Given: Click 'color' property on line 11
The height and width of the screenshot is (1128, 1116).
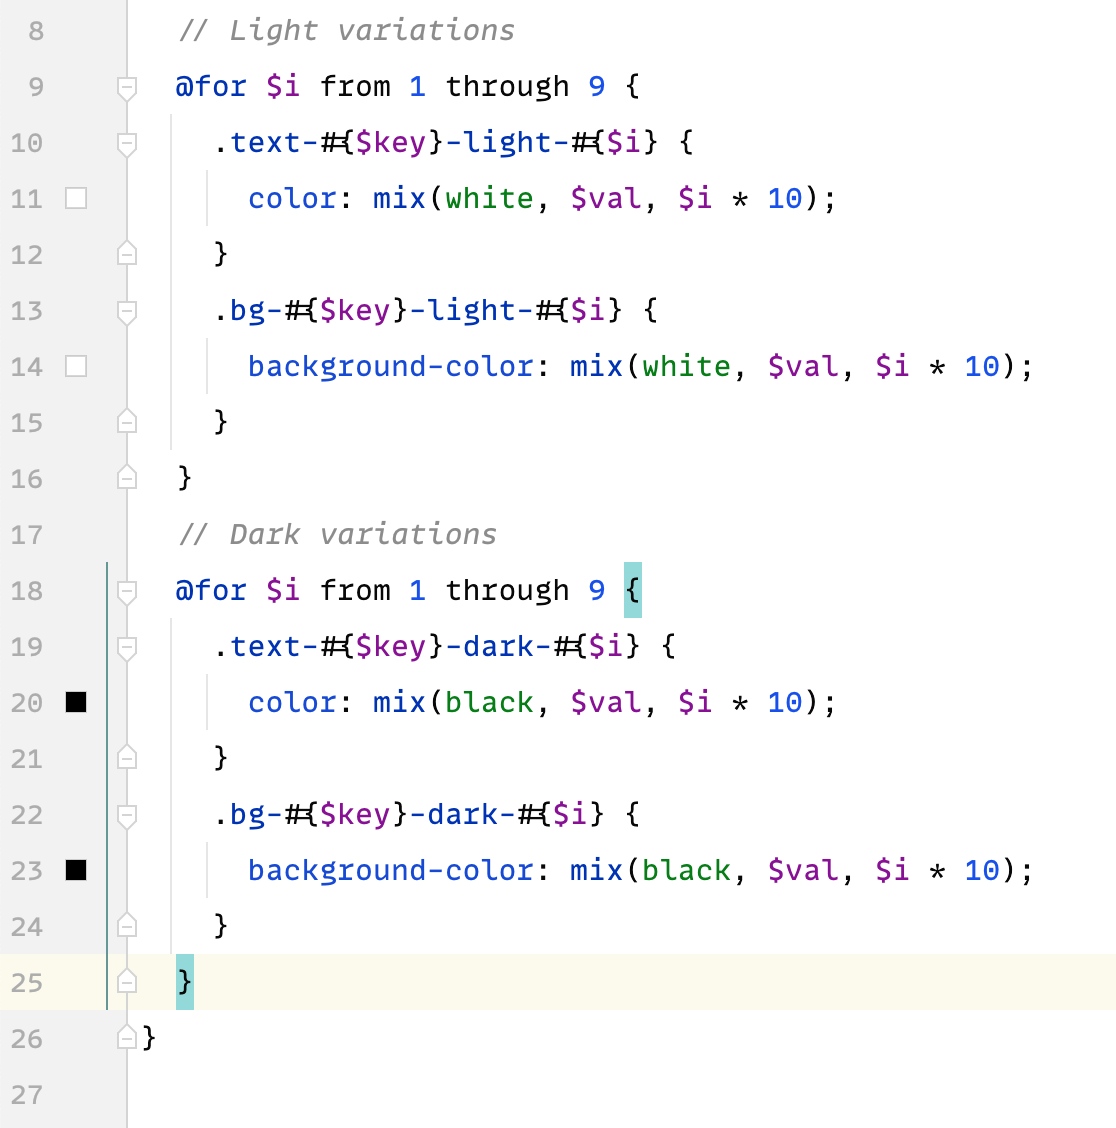Looking at the screenshot, I should 292,199.
